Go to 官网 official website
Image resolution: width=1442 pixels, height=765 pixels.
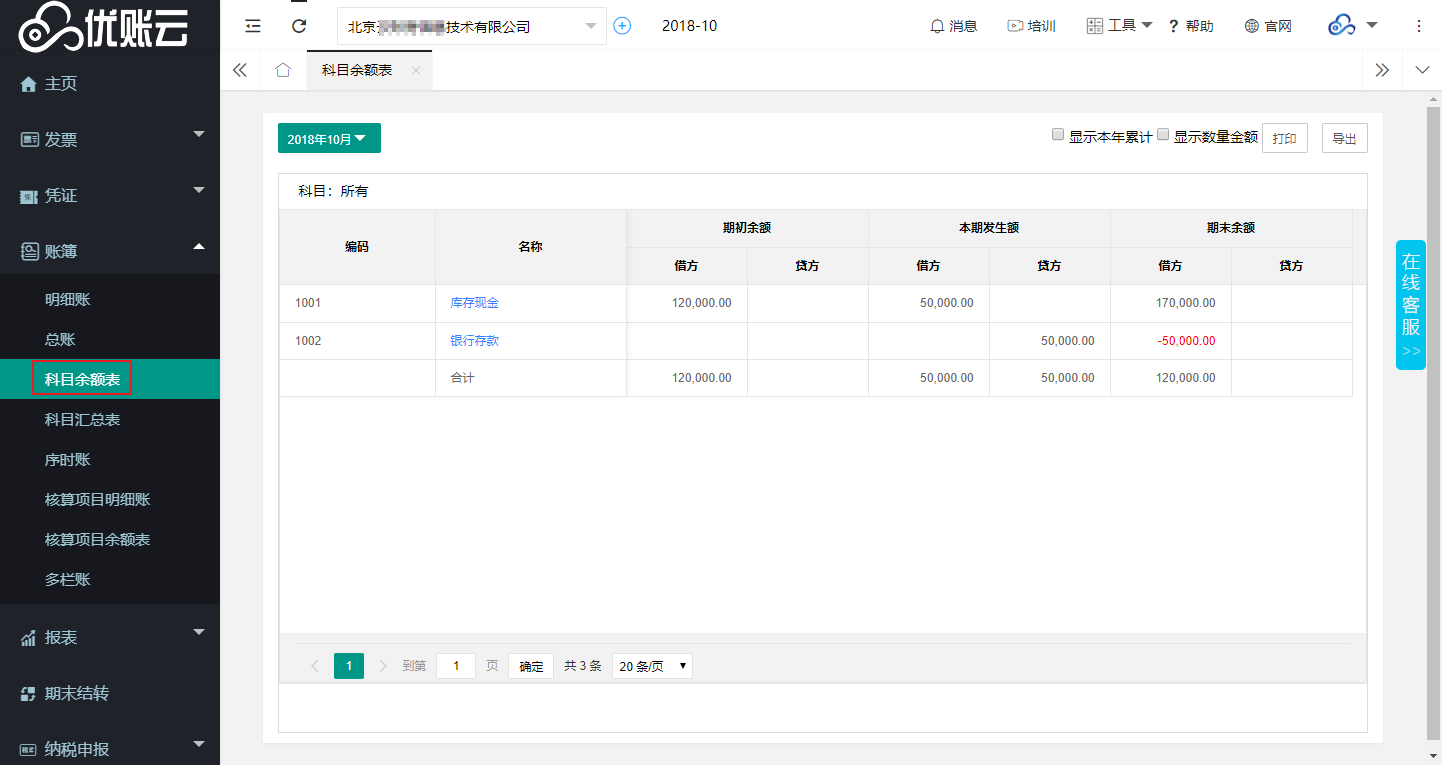(1268, 26)
